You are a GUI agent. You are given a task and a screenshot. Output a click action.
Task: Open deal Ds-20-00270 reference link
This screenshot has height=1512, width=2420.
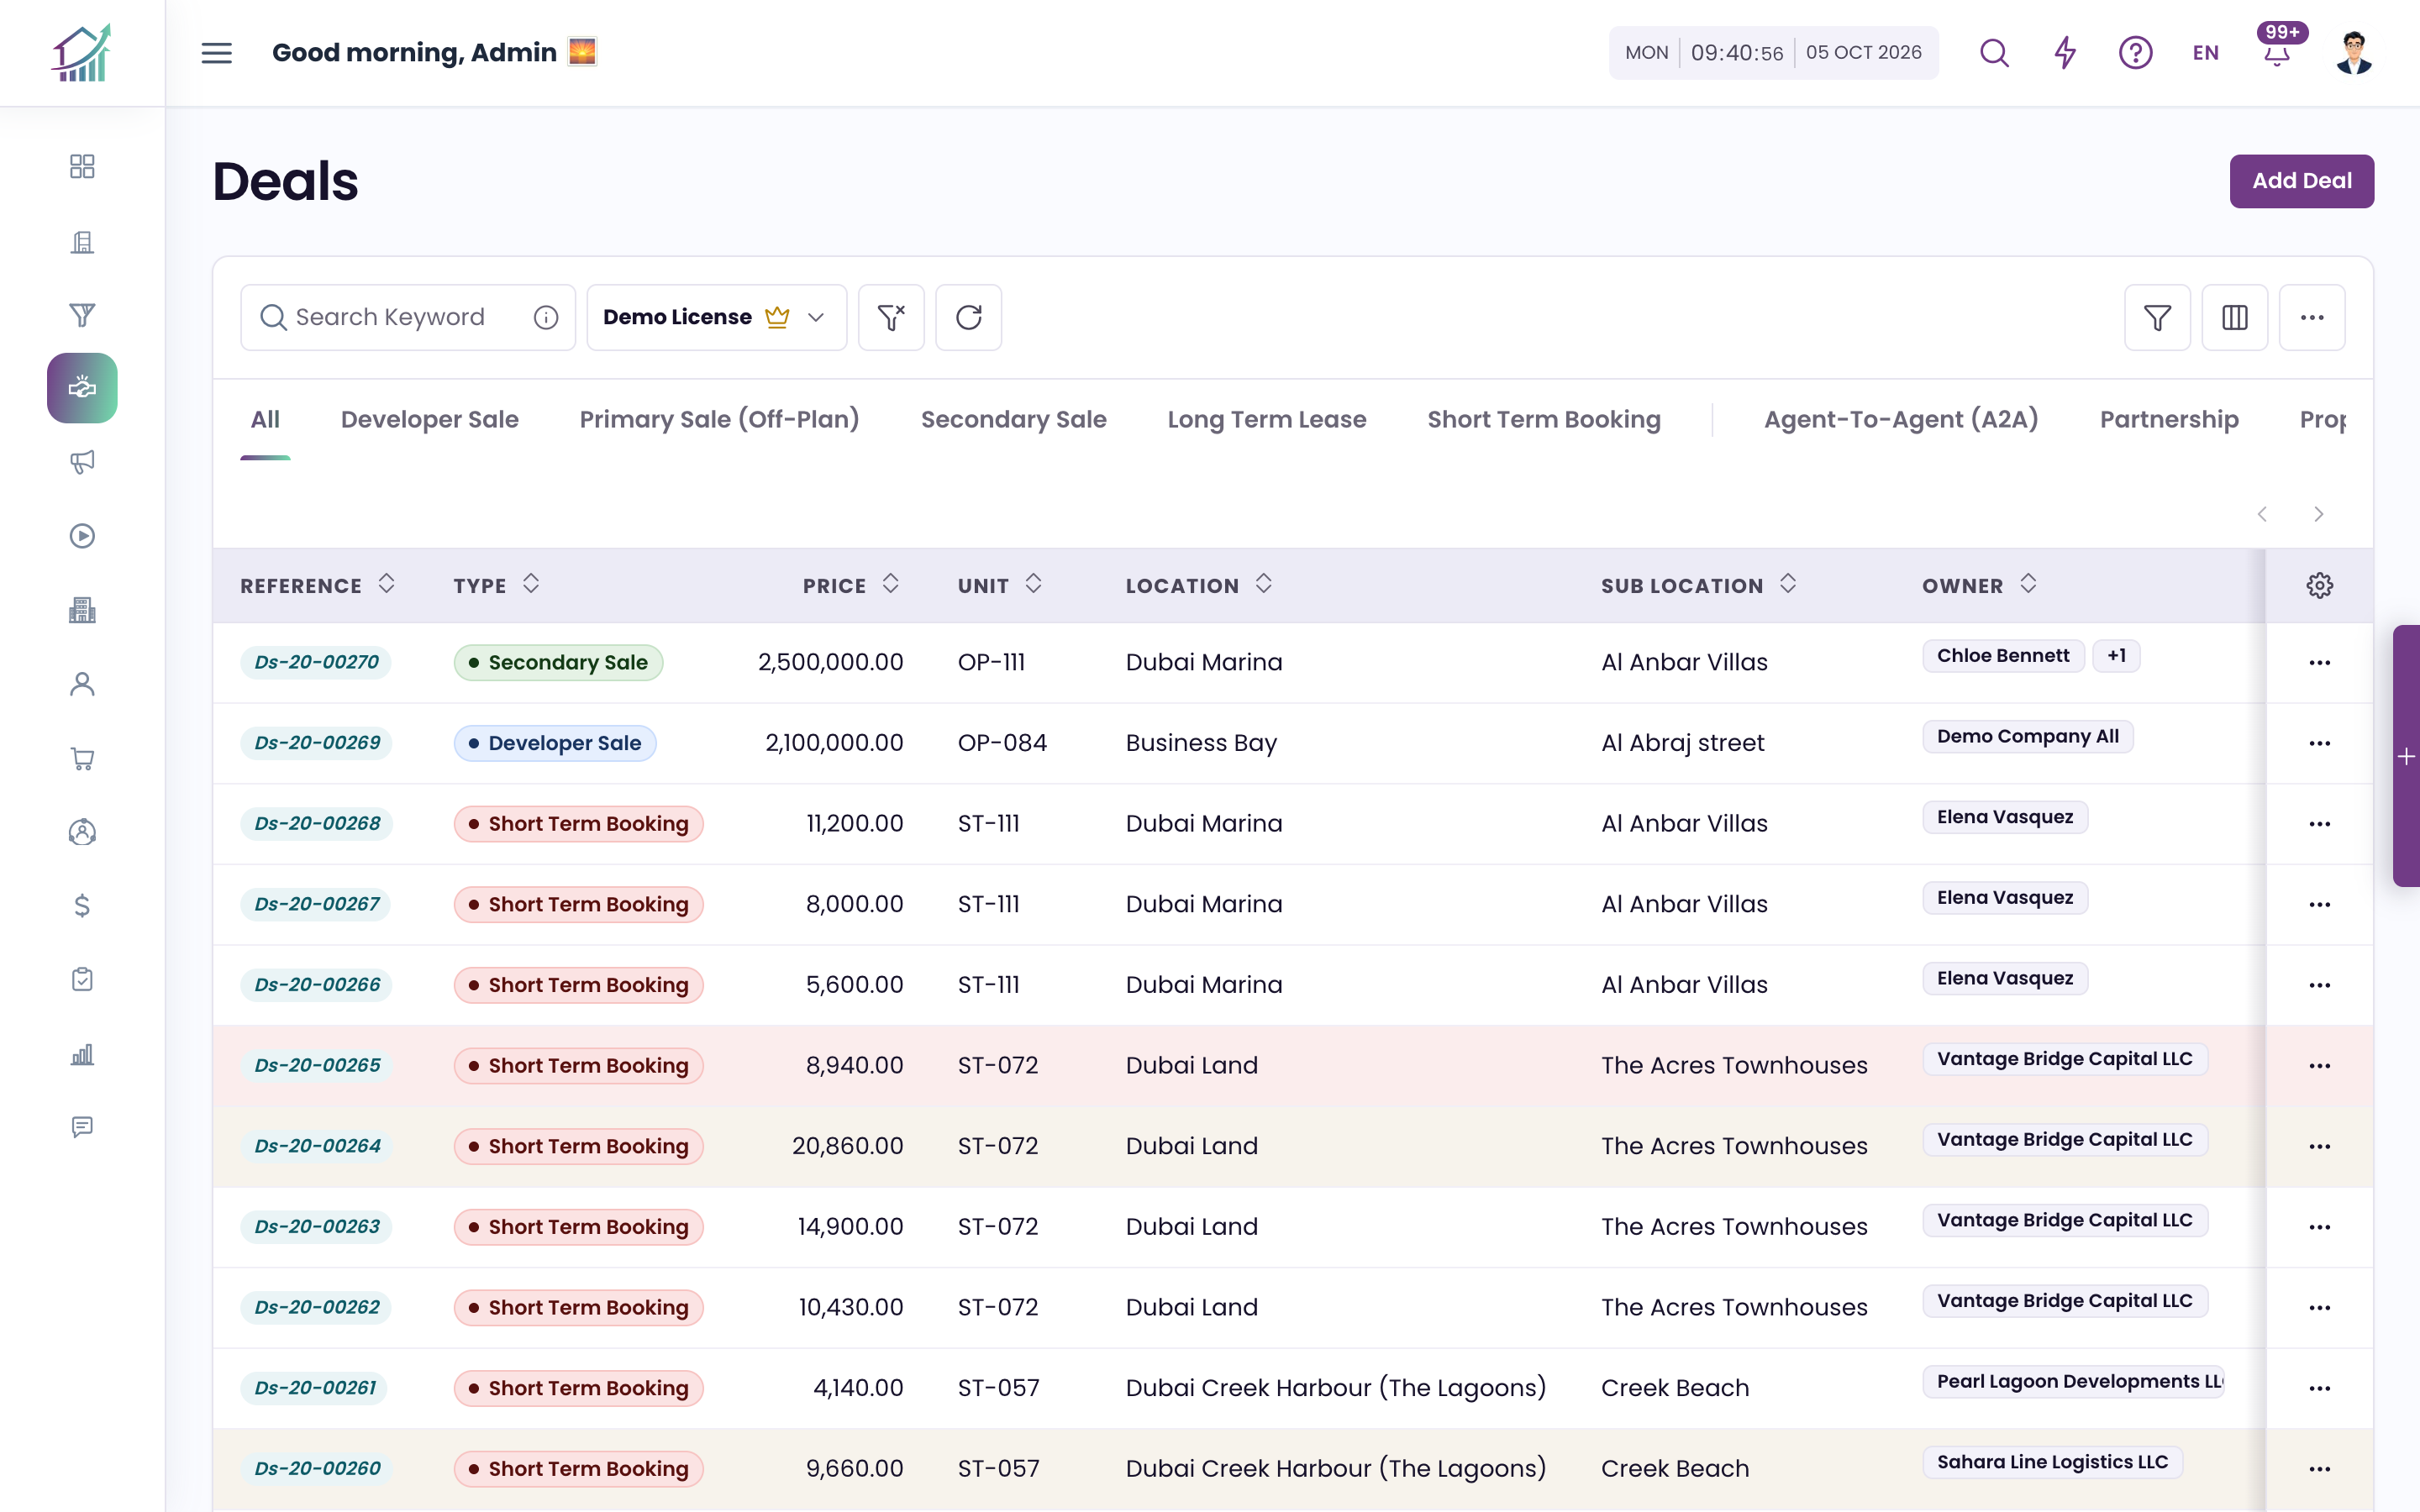pyautogui.click(x=316, y=662)
